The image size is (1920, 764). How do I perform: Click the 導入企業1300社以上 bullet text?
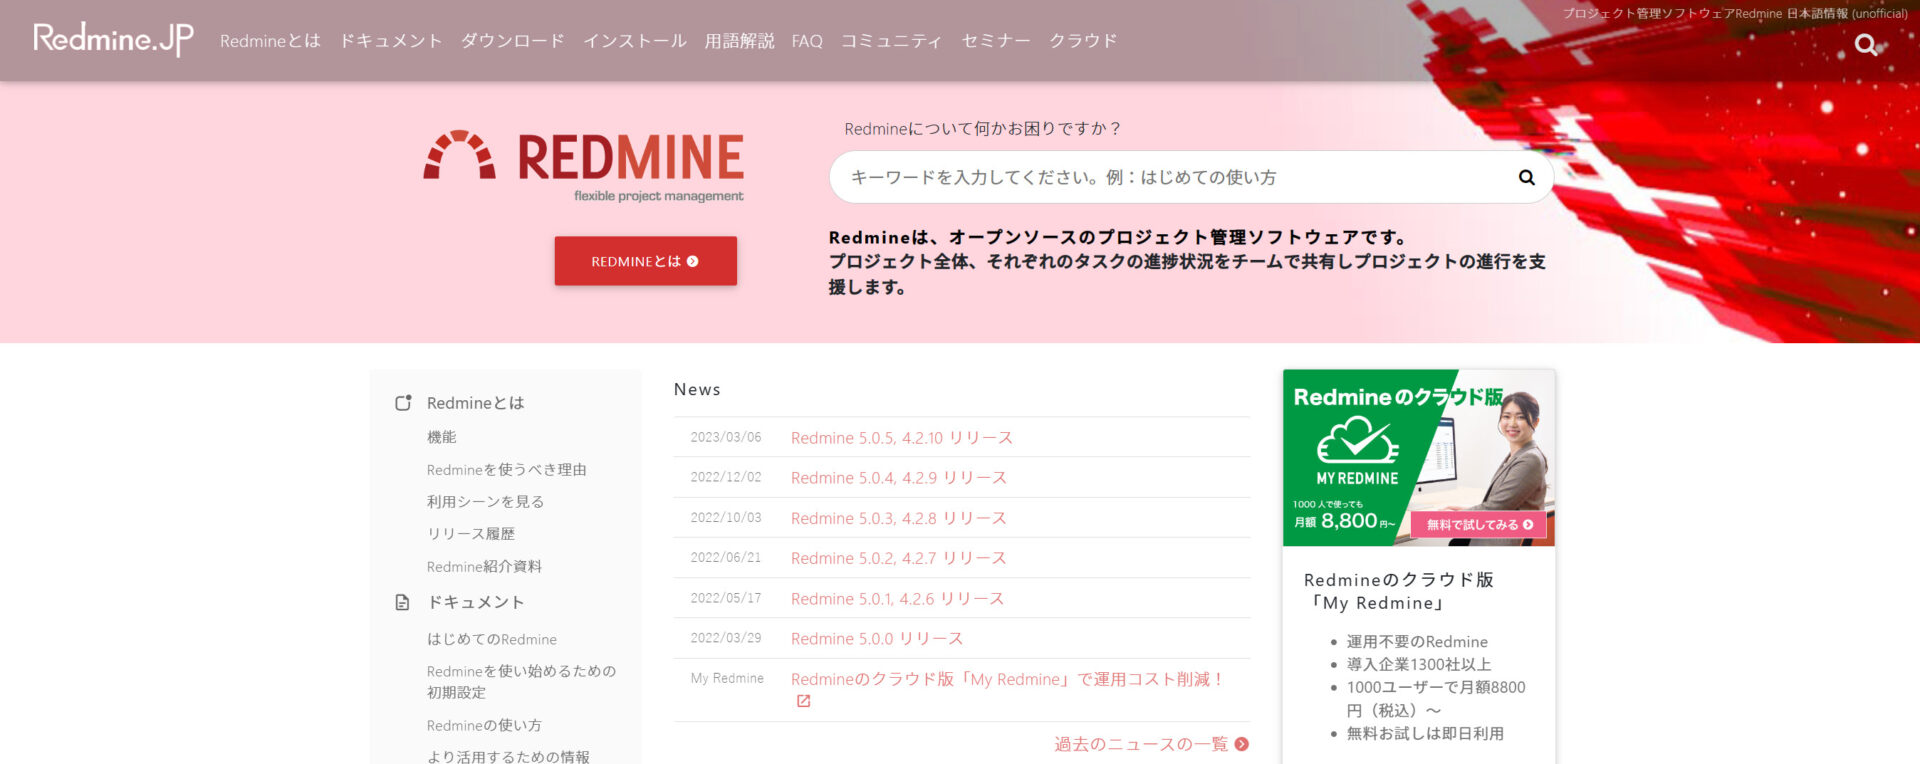1418,664
